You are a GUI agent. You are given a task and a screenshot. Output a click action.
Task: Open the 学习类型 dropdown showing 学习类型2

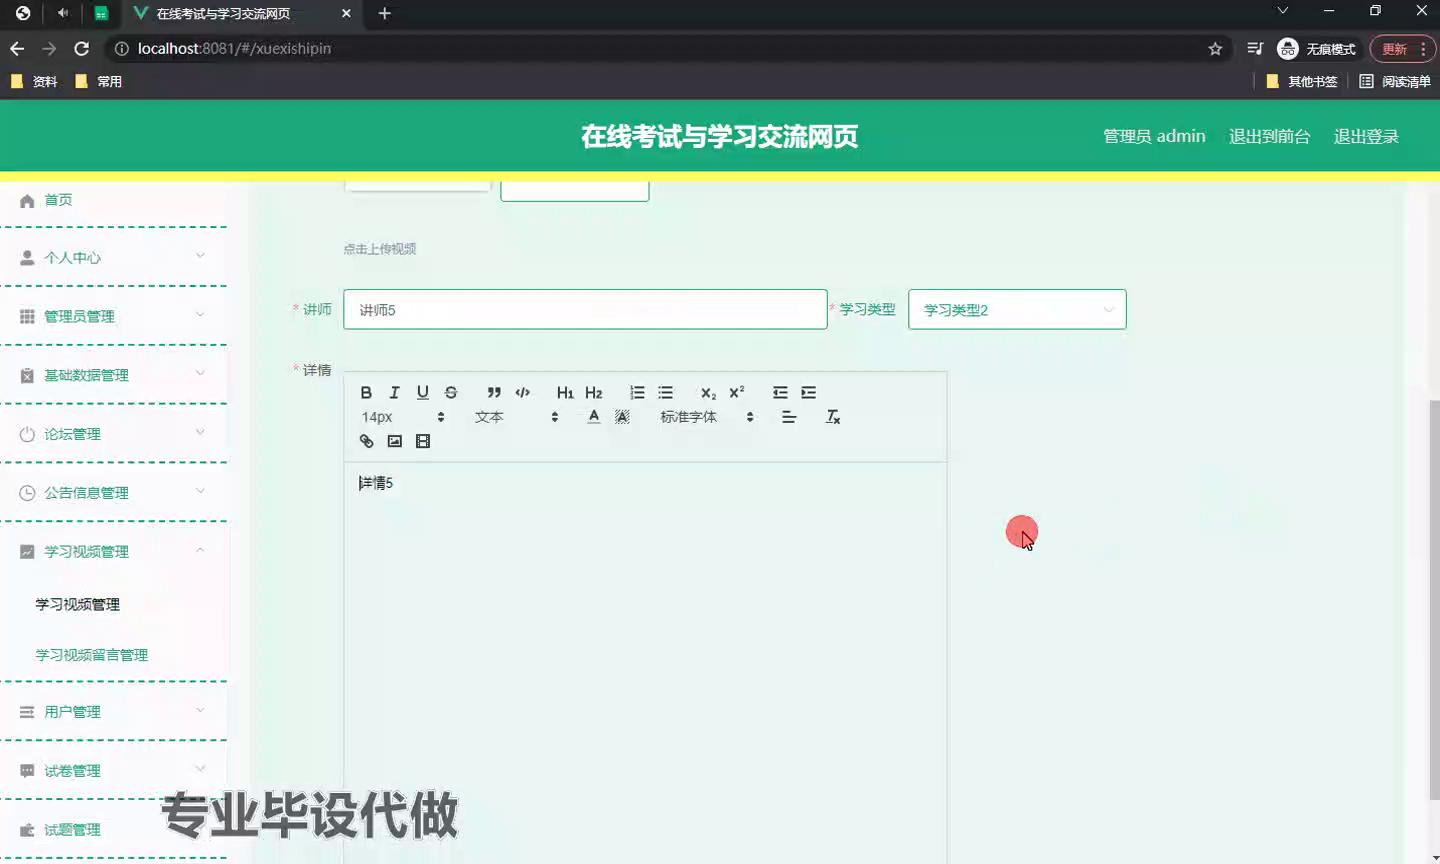click(x=1016, y=310)
